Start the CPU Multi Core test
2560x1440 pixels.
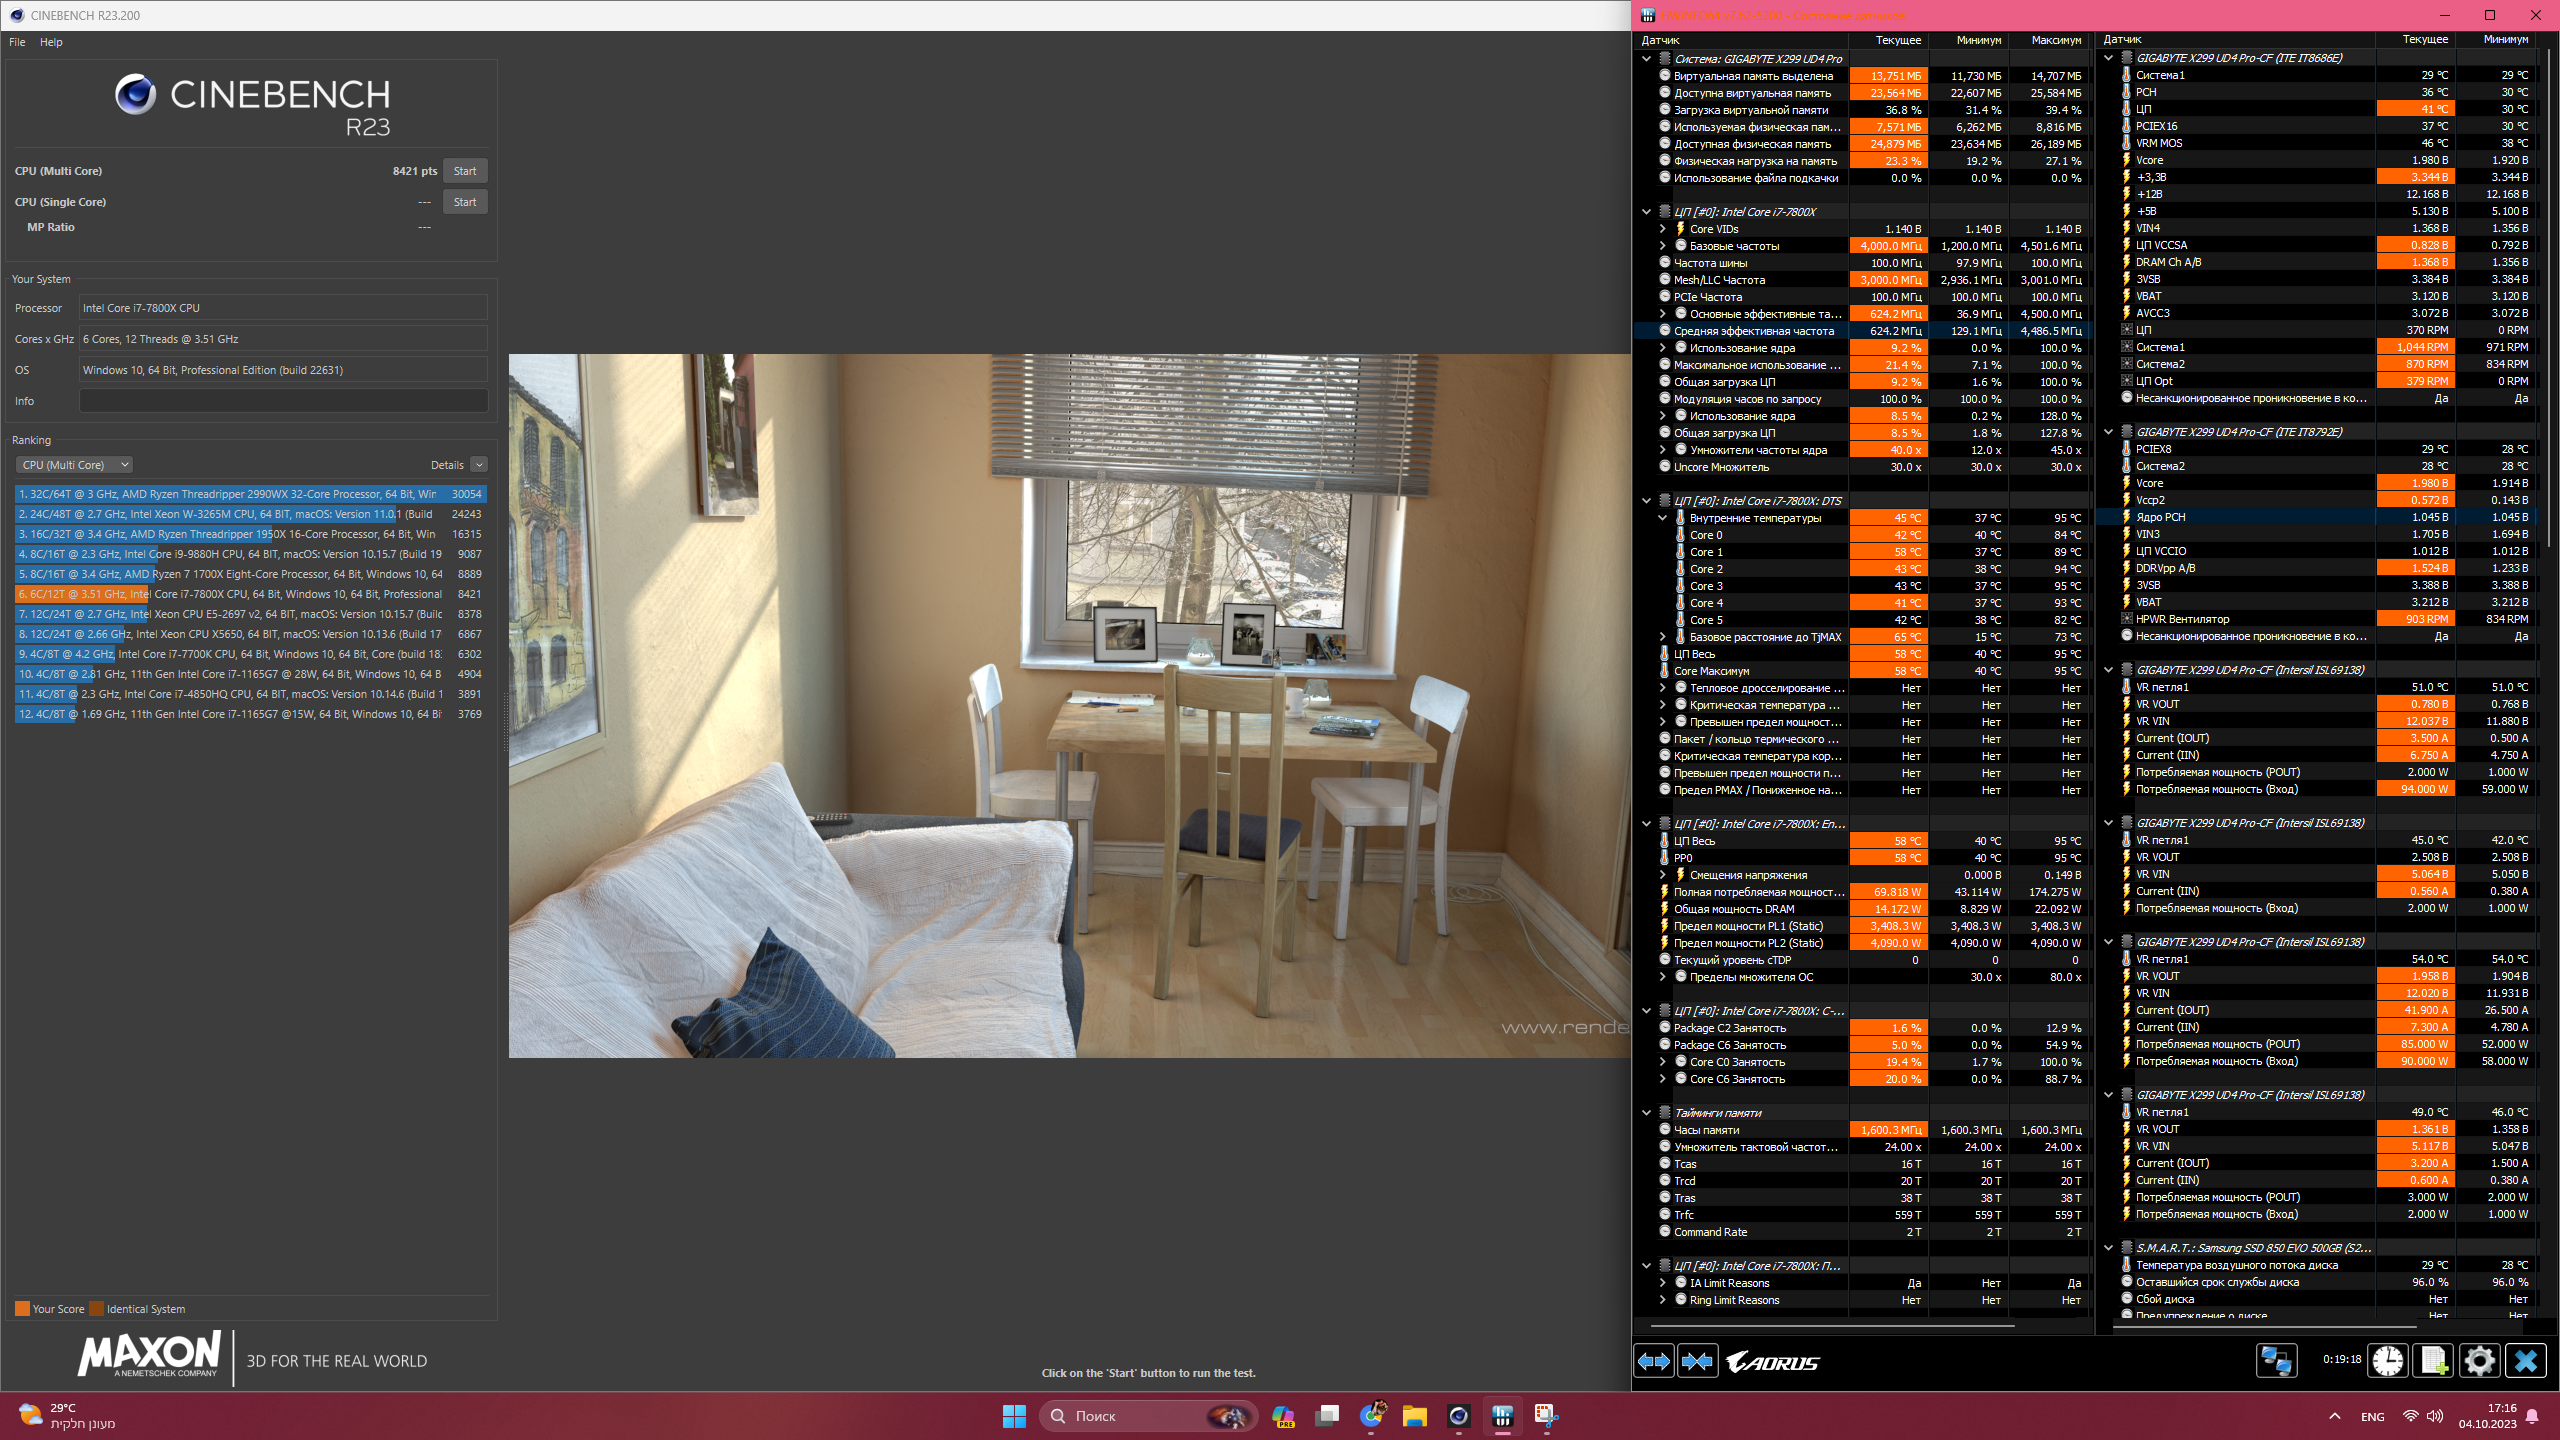point(465,171)
